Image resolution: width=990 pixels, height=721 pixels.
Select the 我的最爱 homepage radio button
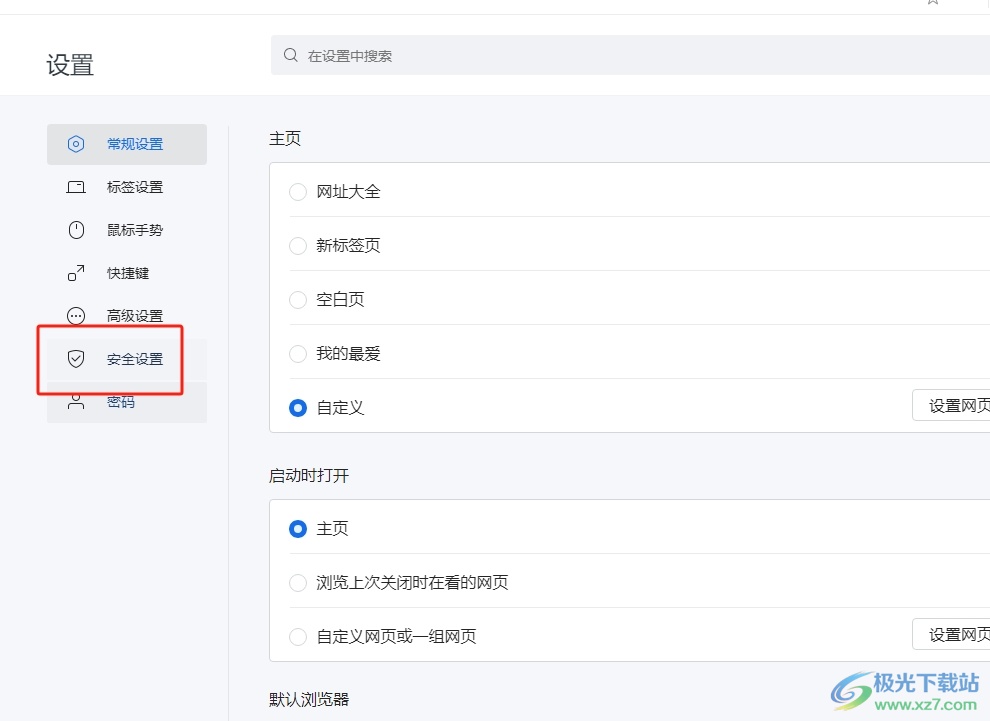point(298,354)
